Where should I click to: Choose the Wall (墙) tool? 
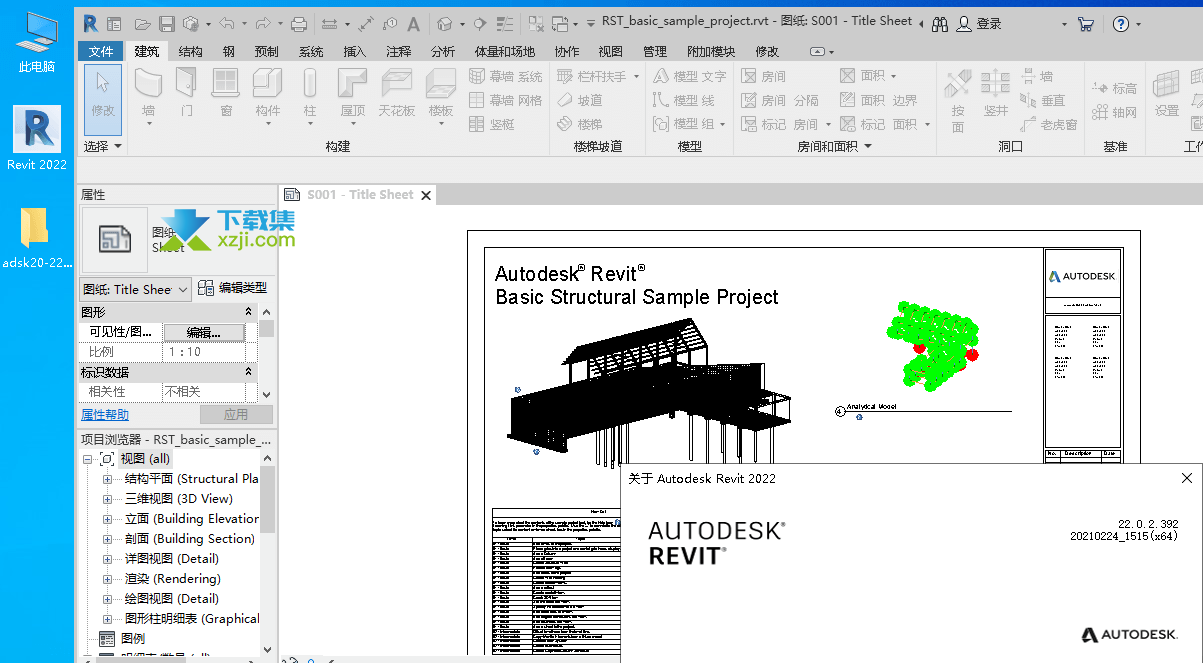[149, 97]
